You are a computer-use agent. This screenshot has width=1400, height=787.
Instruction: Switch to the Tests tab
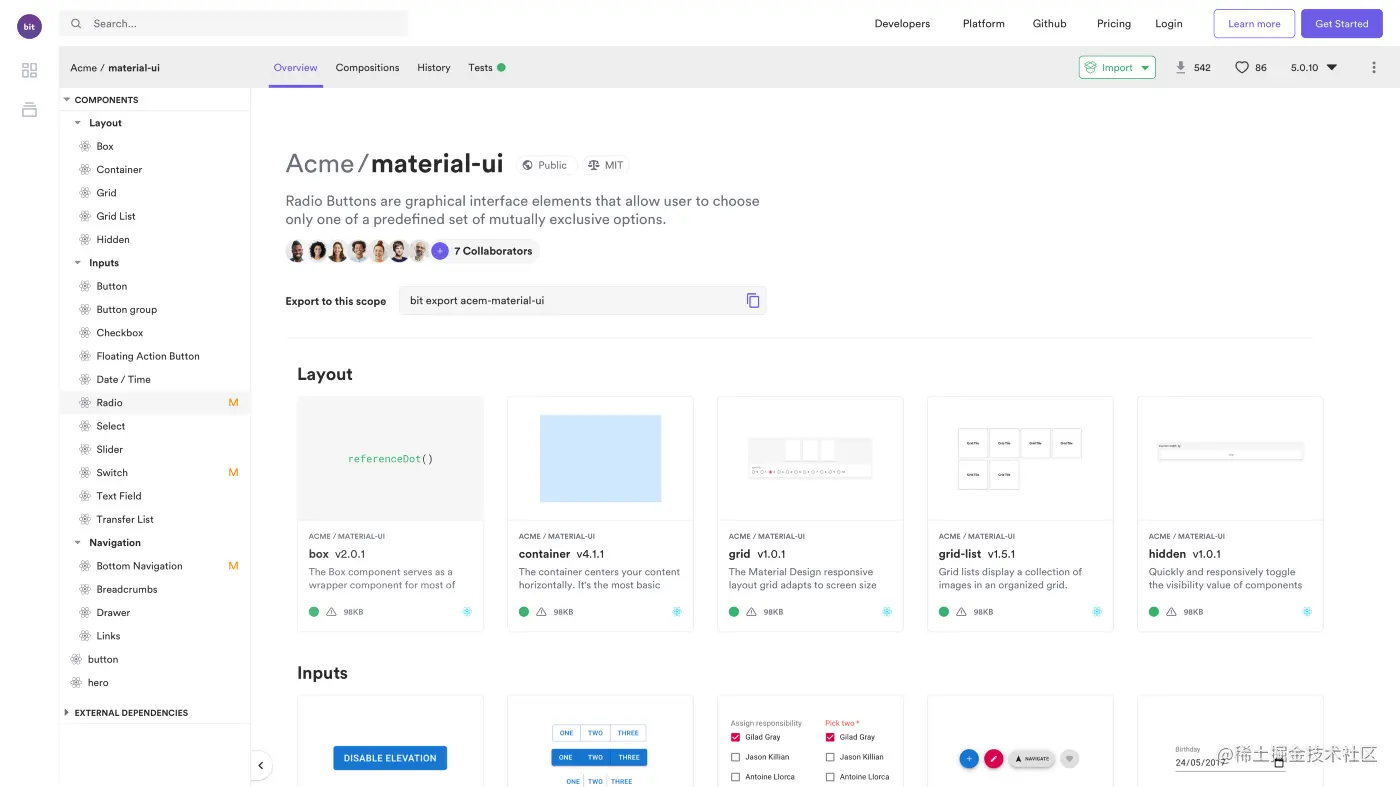(487, 67)
